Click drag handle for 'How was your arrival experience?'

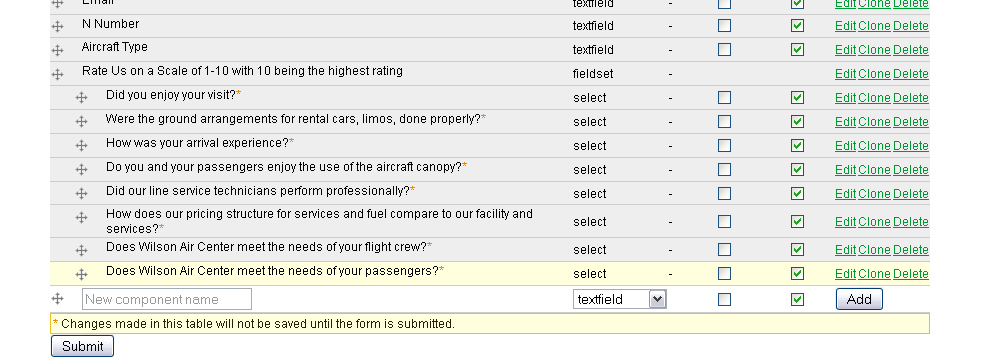point(81,146)
